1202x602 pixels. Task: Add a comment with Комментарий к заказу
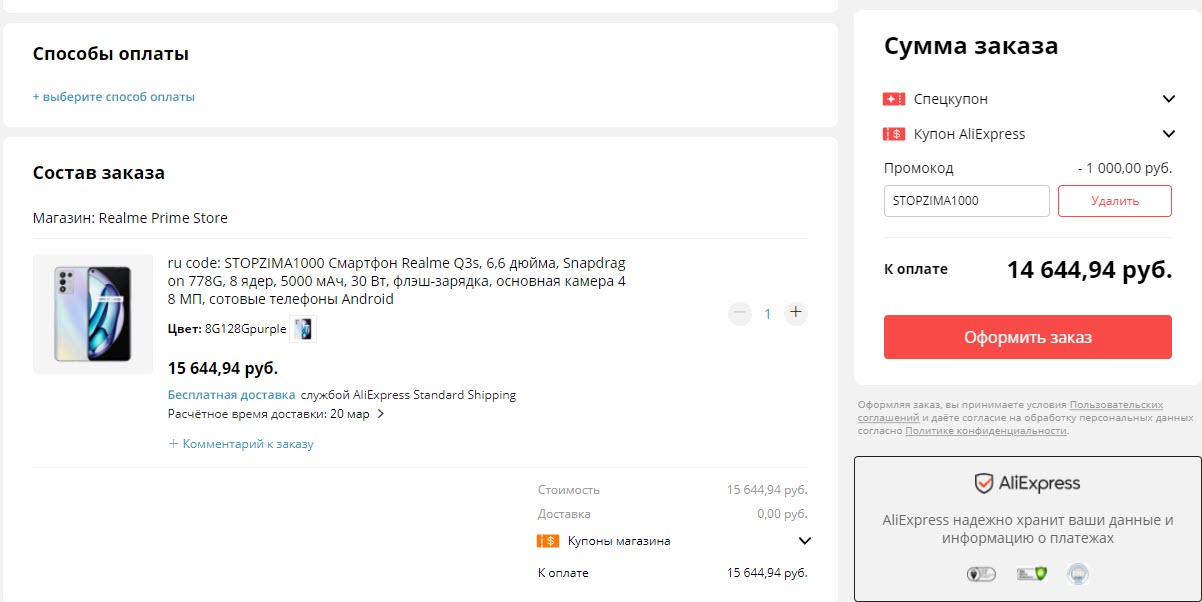pos(241,442)
